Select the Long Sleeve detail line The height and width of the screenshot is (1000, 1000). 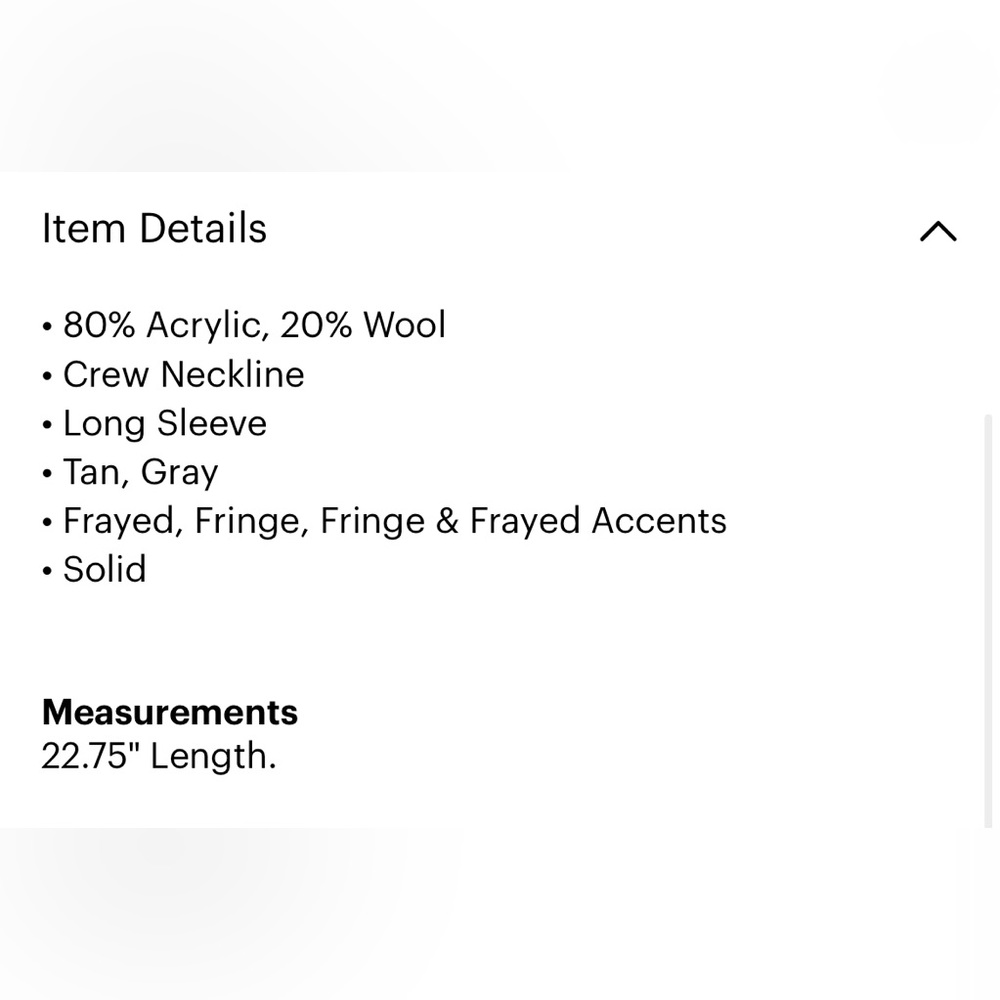pyautogui.click(x=165, y=423)
